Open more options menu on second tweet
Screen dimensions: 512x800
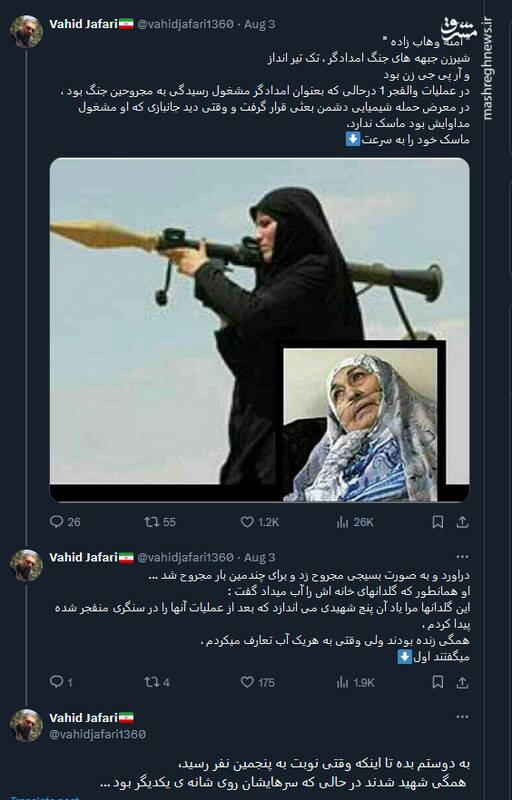click(x=462, y=557)
